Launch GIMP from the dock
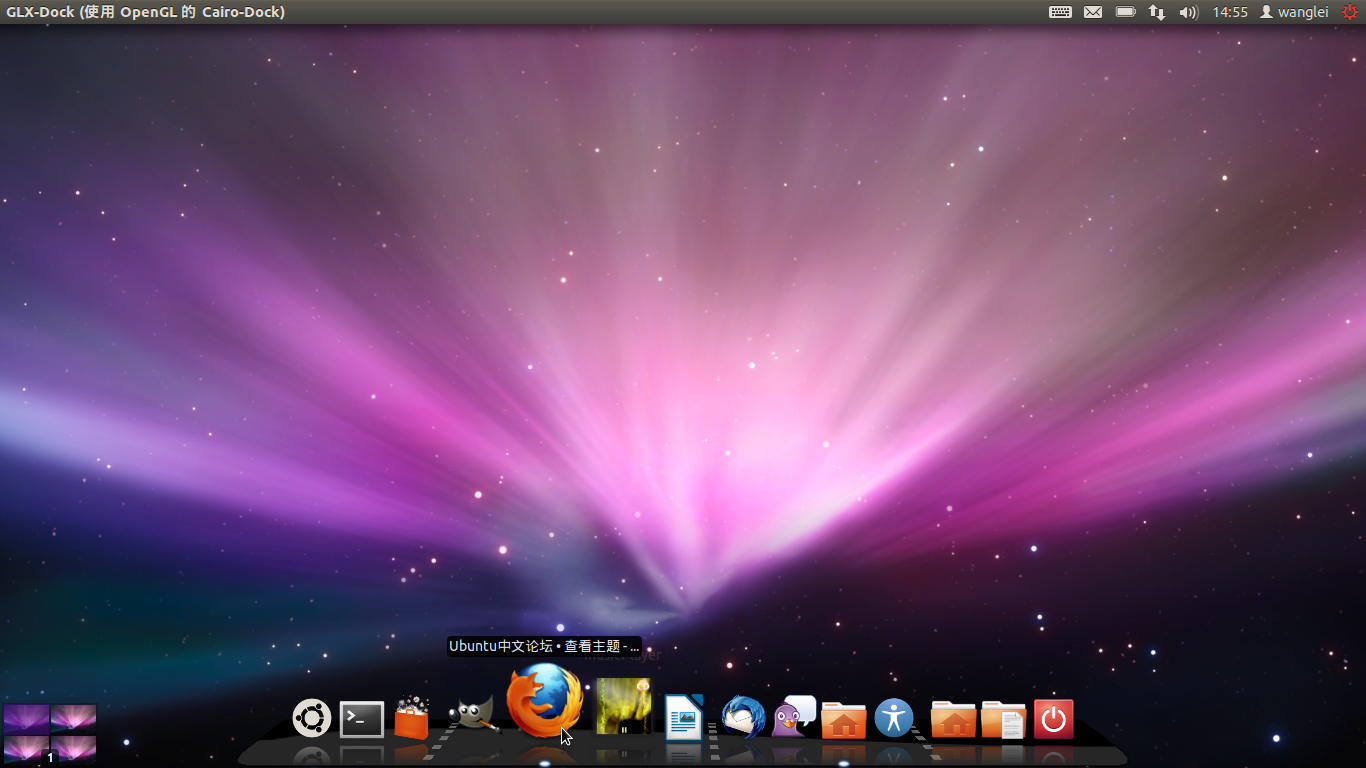Screen dimensions: 1366x768 point(474,714)
